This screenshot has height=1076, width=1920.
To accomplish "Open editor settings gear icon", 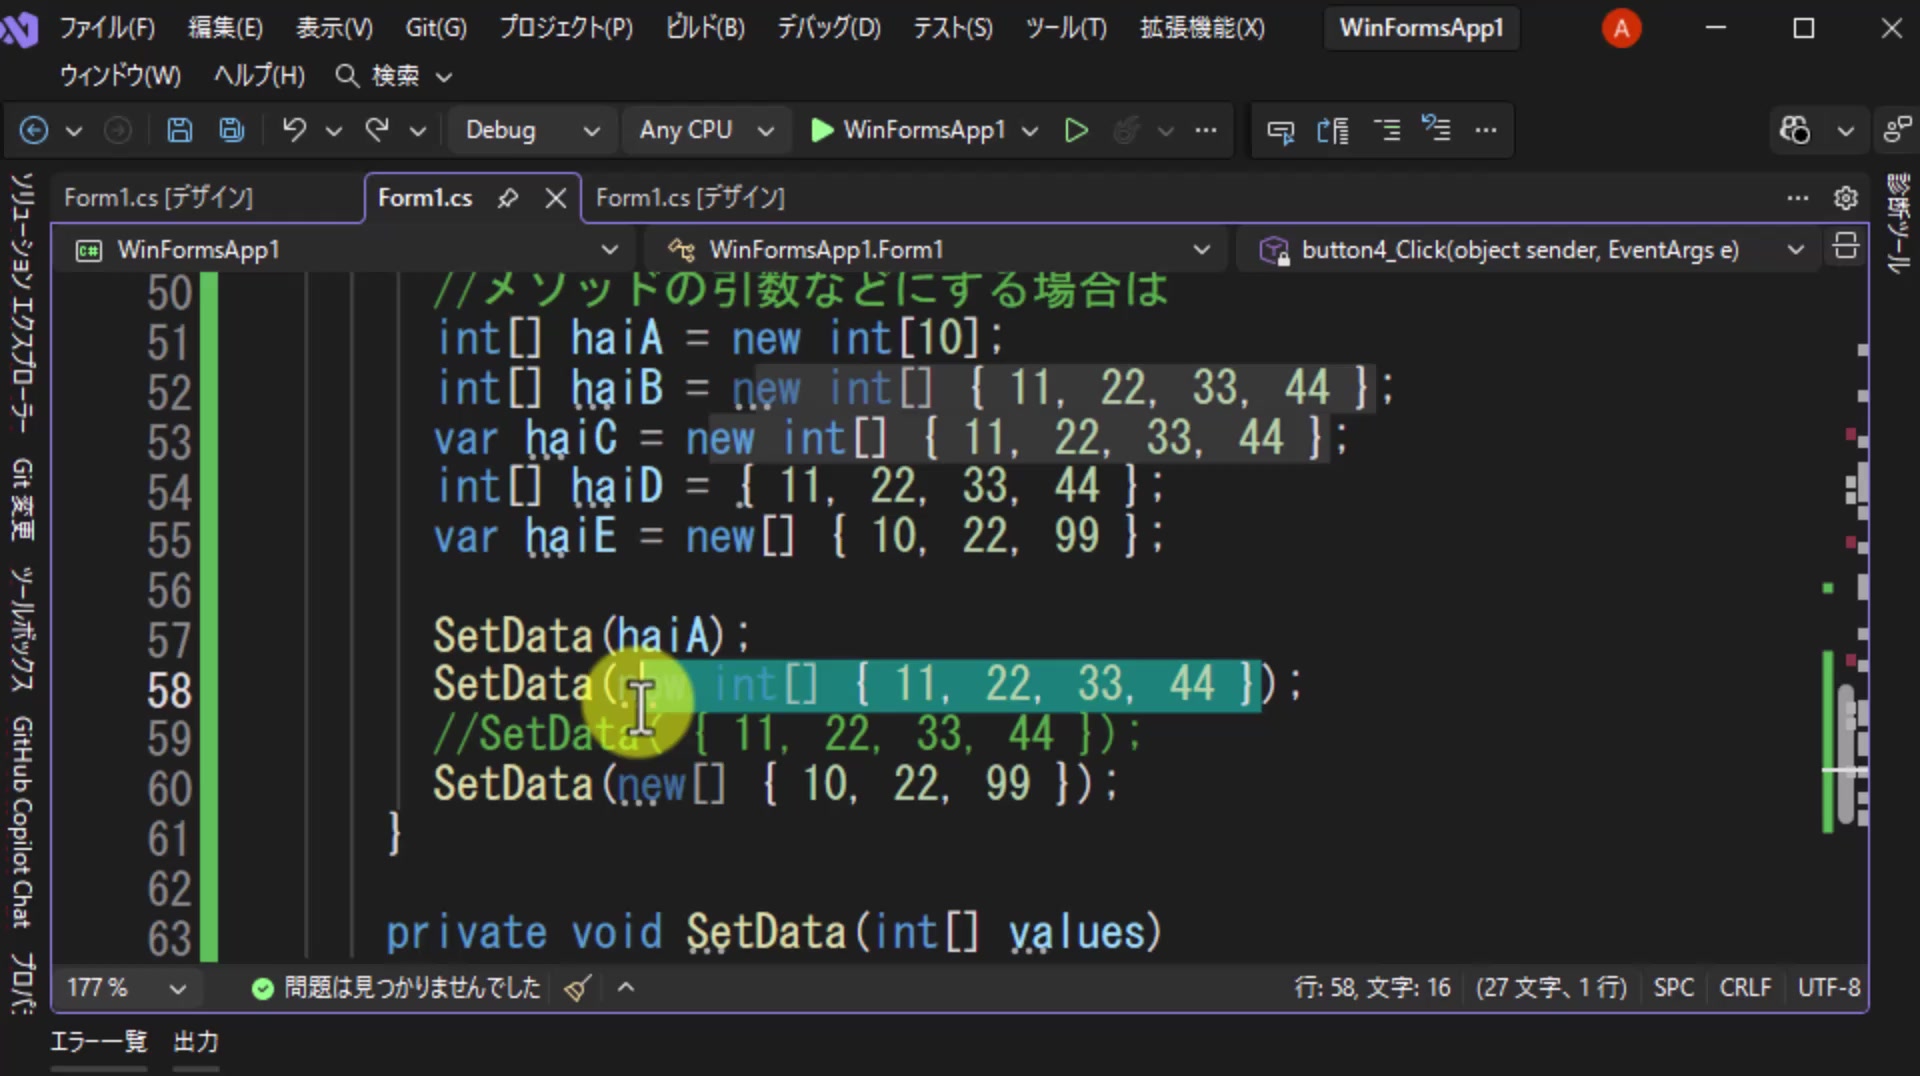I will tap(1846, 198).
